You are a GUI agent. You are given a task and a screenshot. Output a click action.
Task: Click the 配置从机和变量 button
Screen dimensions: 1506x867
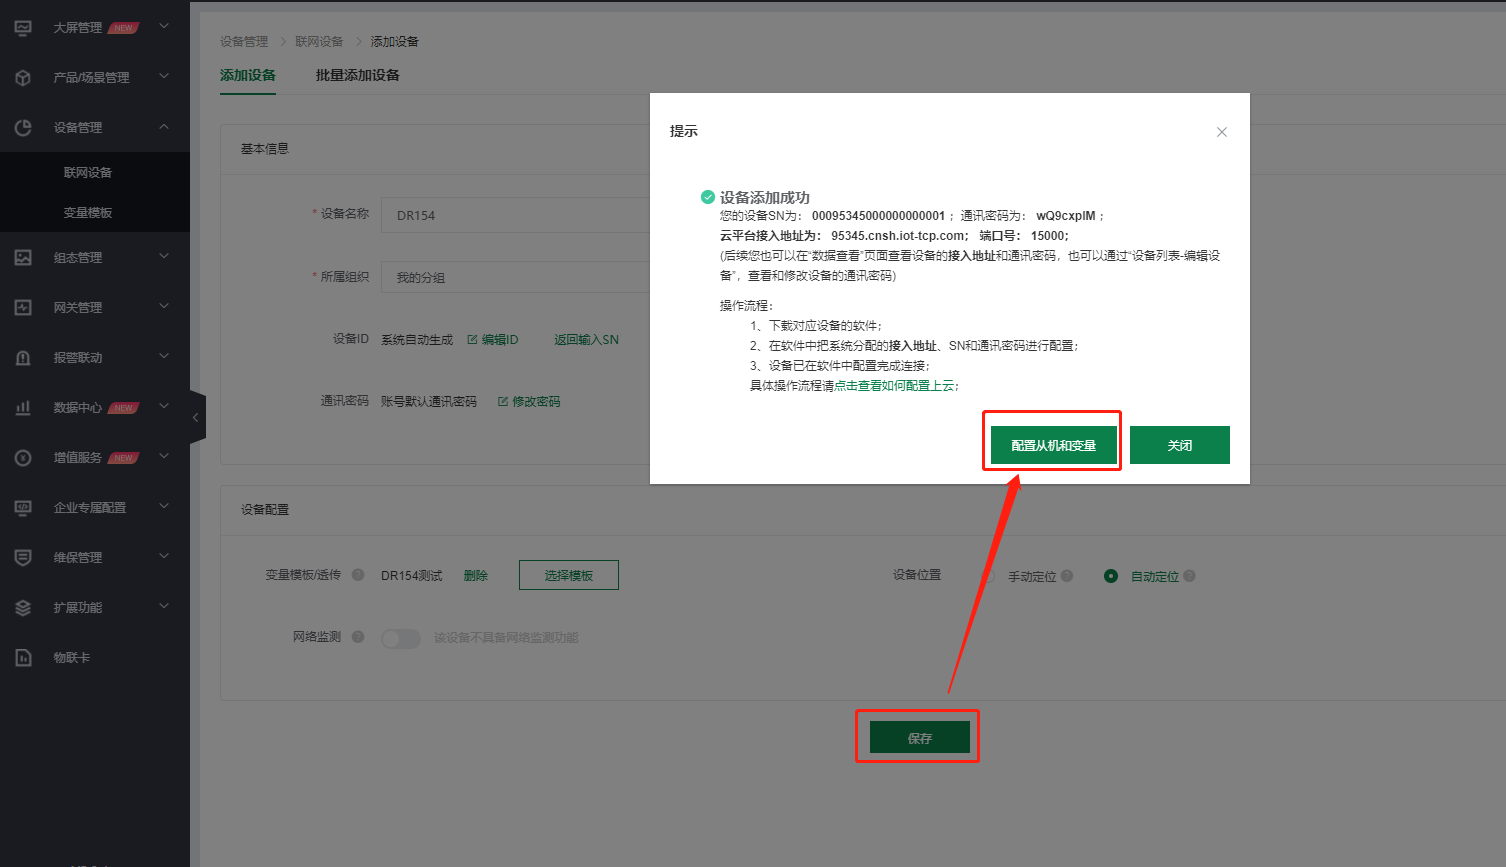pos(1053,445)
